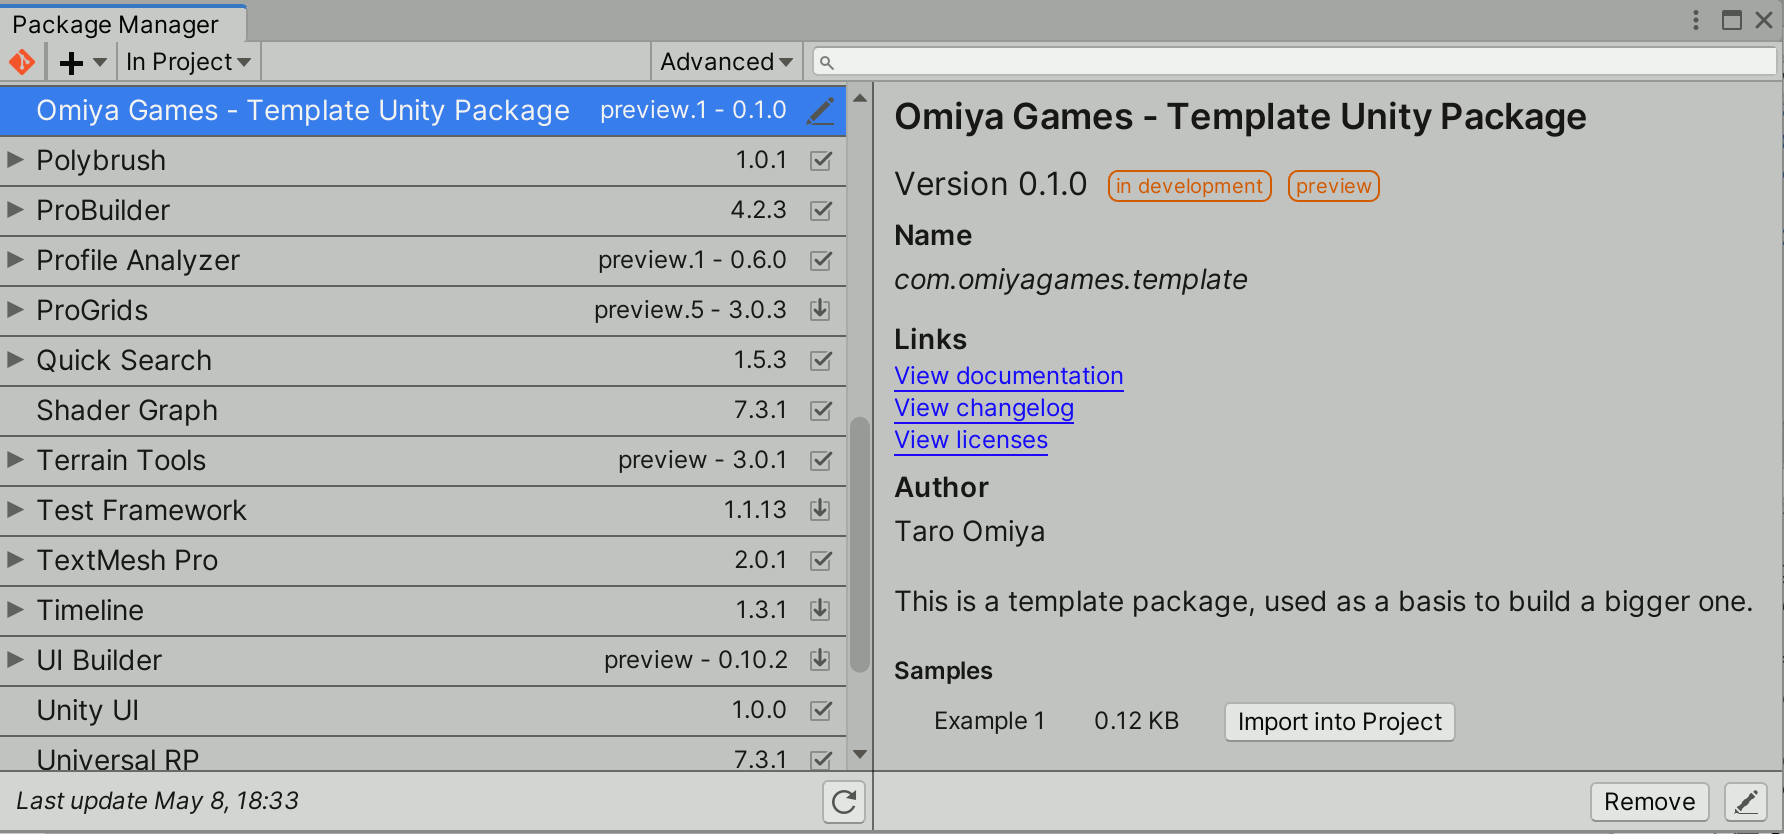Open the View licenses link
Screen dimensions: 1784x834
pos(971,440)
